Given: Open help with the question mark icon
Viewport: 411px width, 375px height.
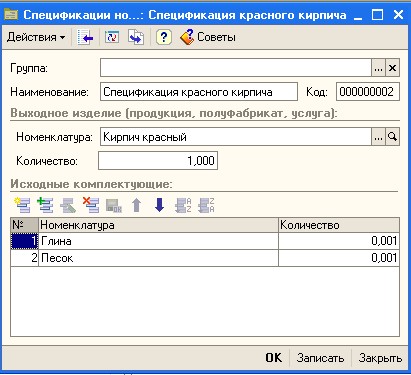Looking at the screenshot, I should [x=163, y=37].
